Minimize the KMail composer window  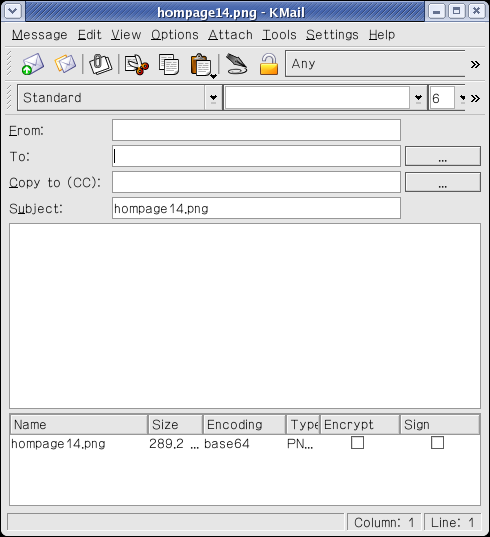pos(436,11)
